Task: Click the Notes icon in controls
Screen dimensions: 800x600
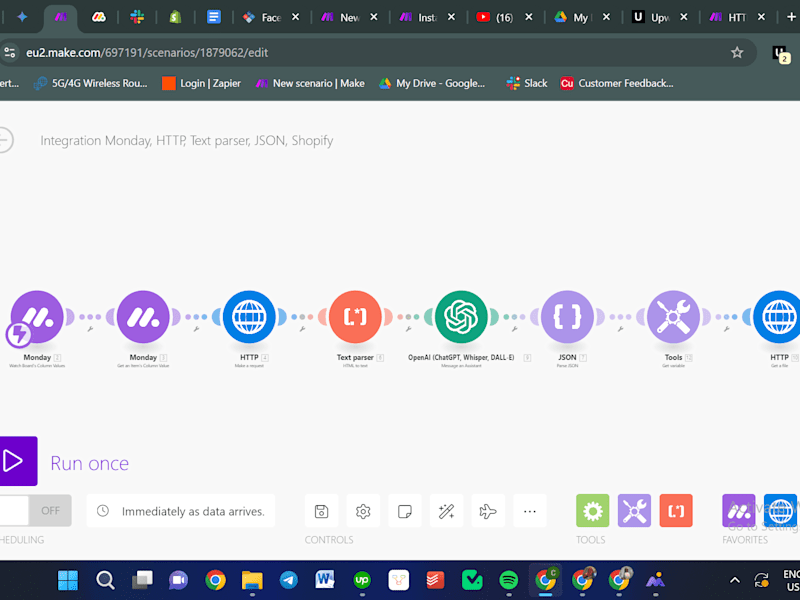Action: click(405, 511)
